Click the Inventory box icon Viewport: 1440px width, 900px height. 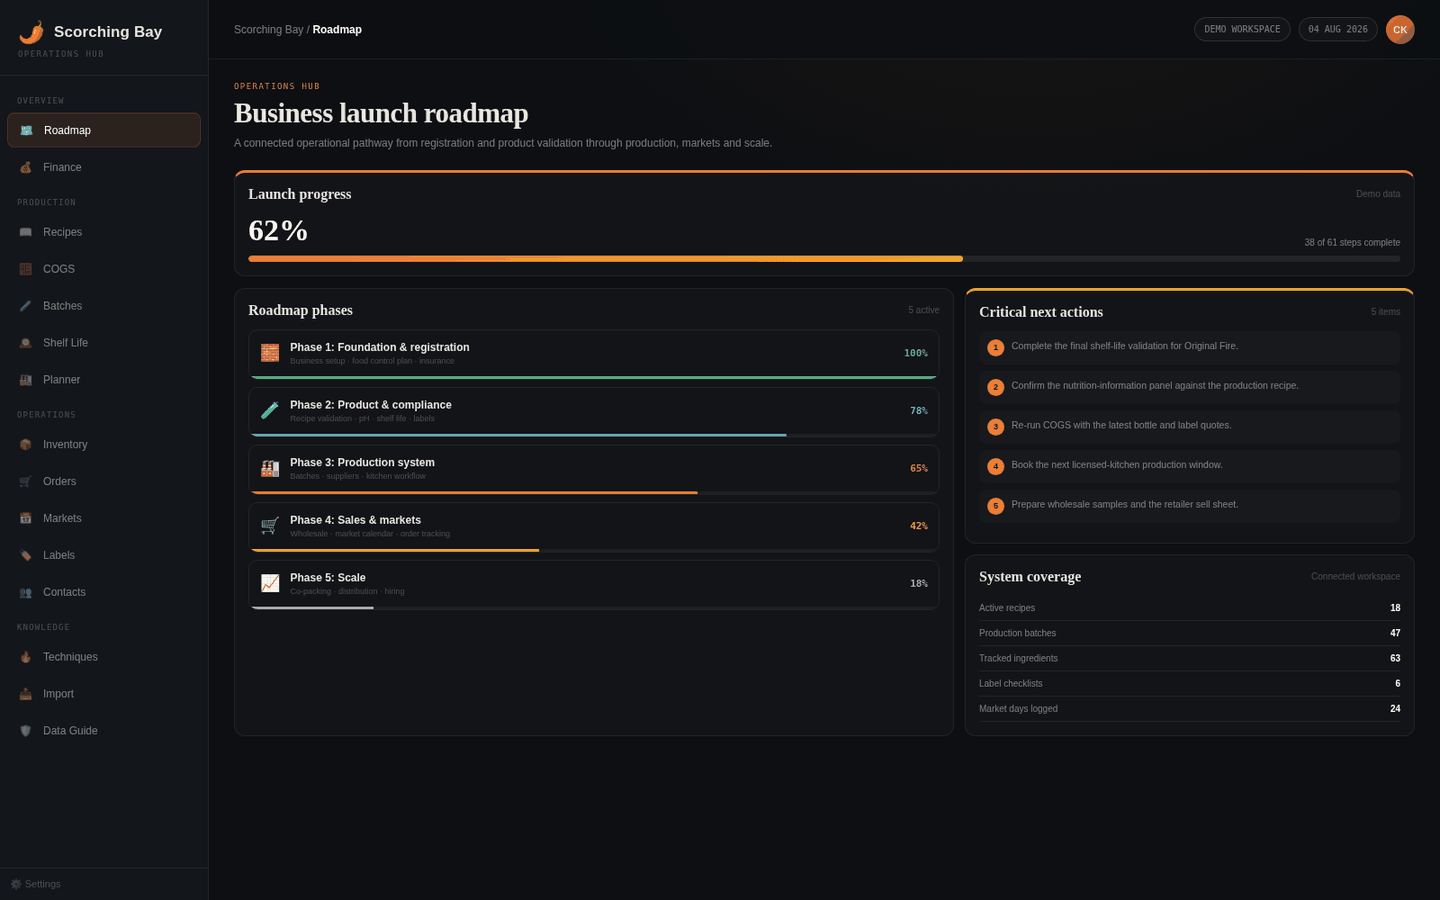[x=26, y=445]
